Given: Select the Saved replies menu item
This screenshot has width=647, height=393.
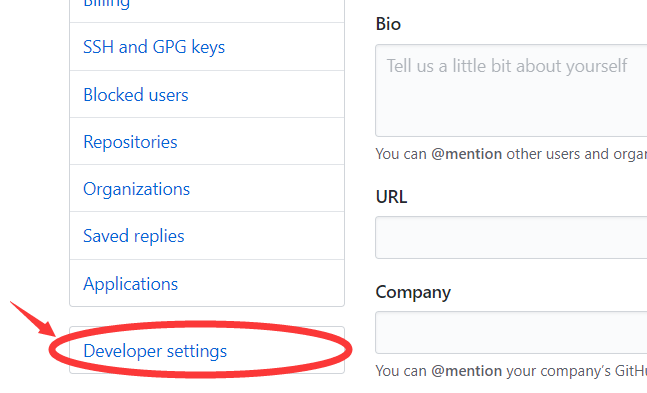Looking at the screenshot, I should click(207, 236).
